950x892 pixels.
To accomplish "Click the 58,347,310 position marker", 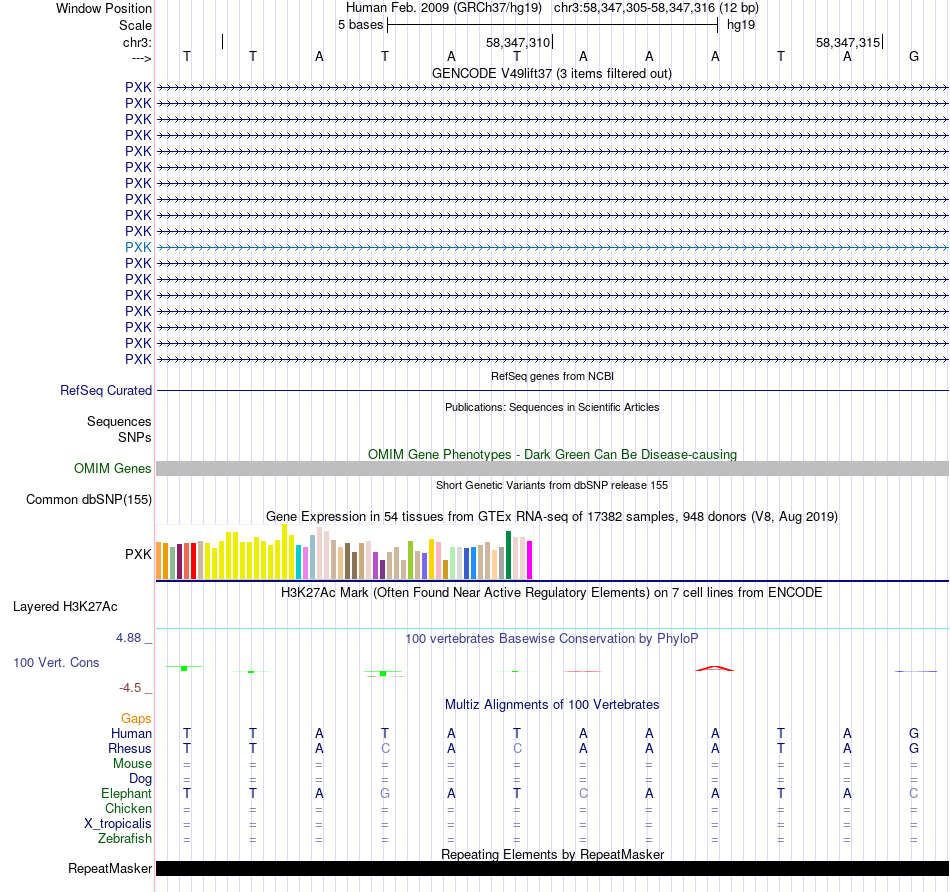I will [x=518, y=42].
